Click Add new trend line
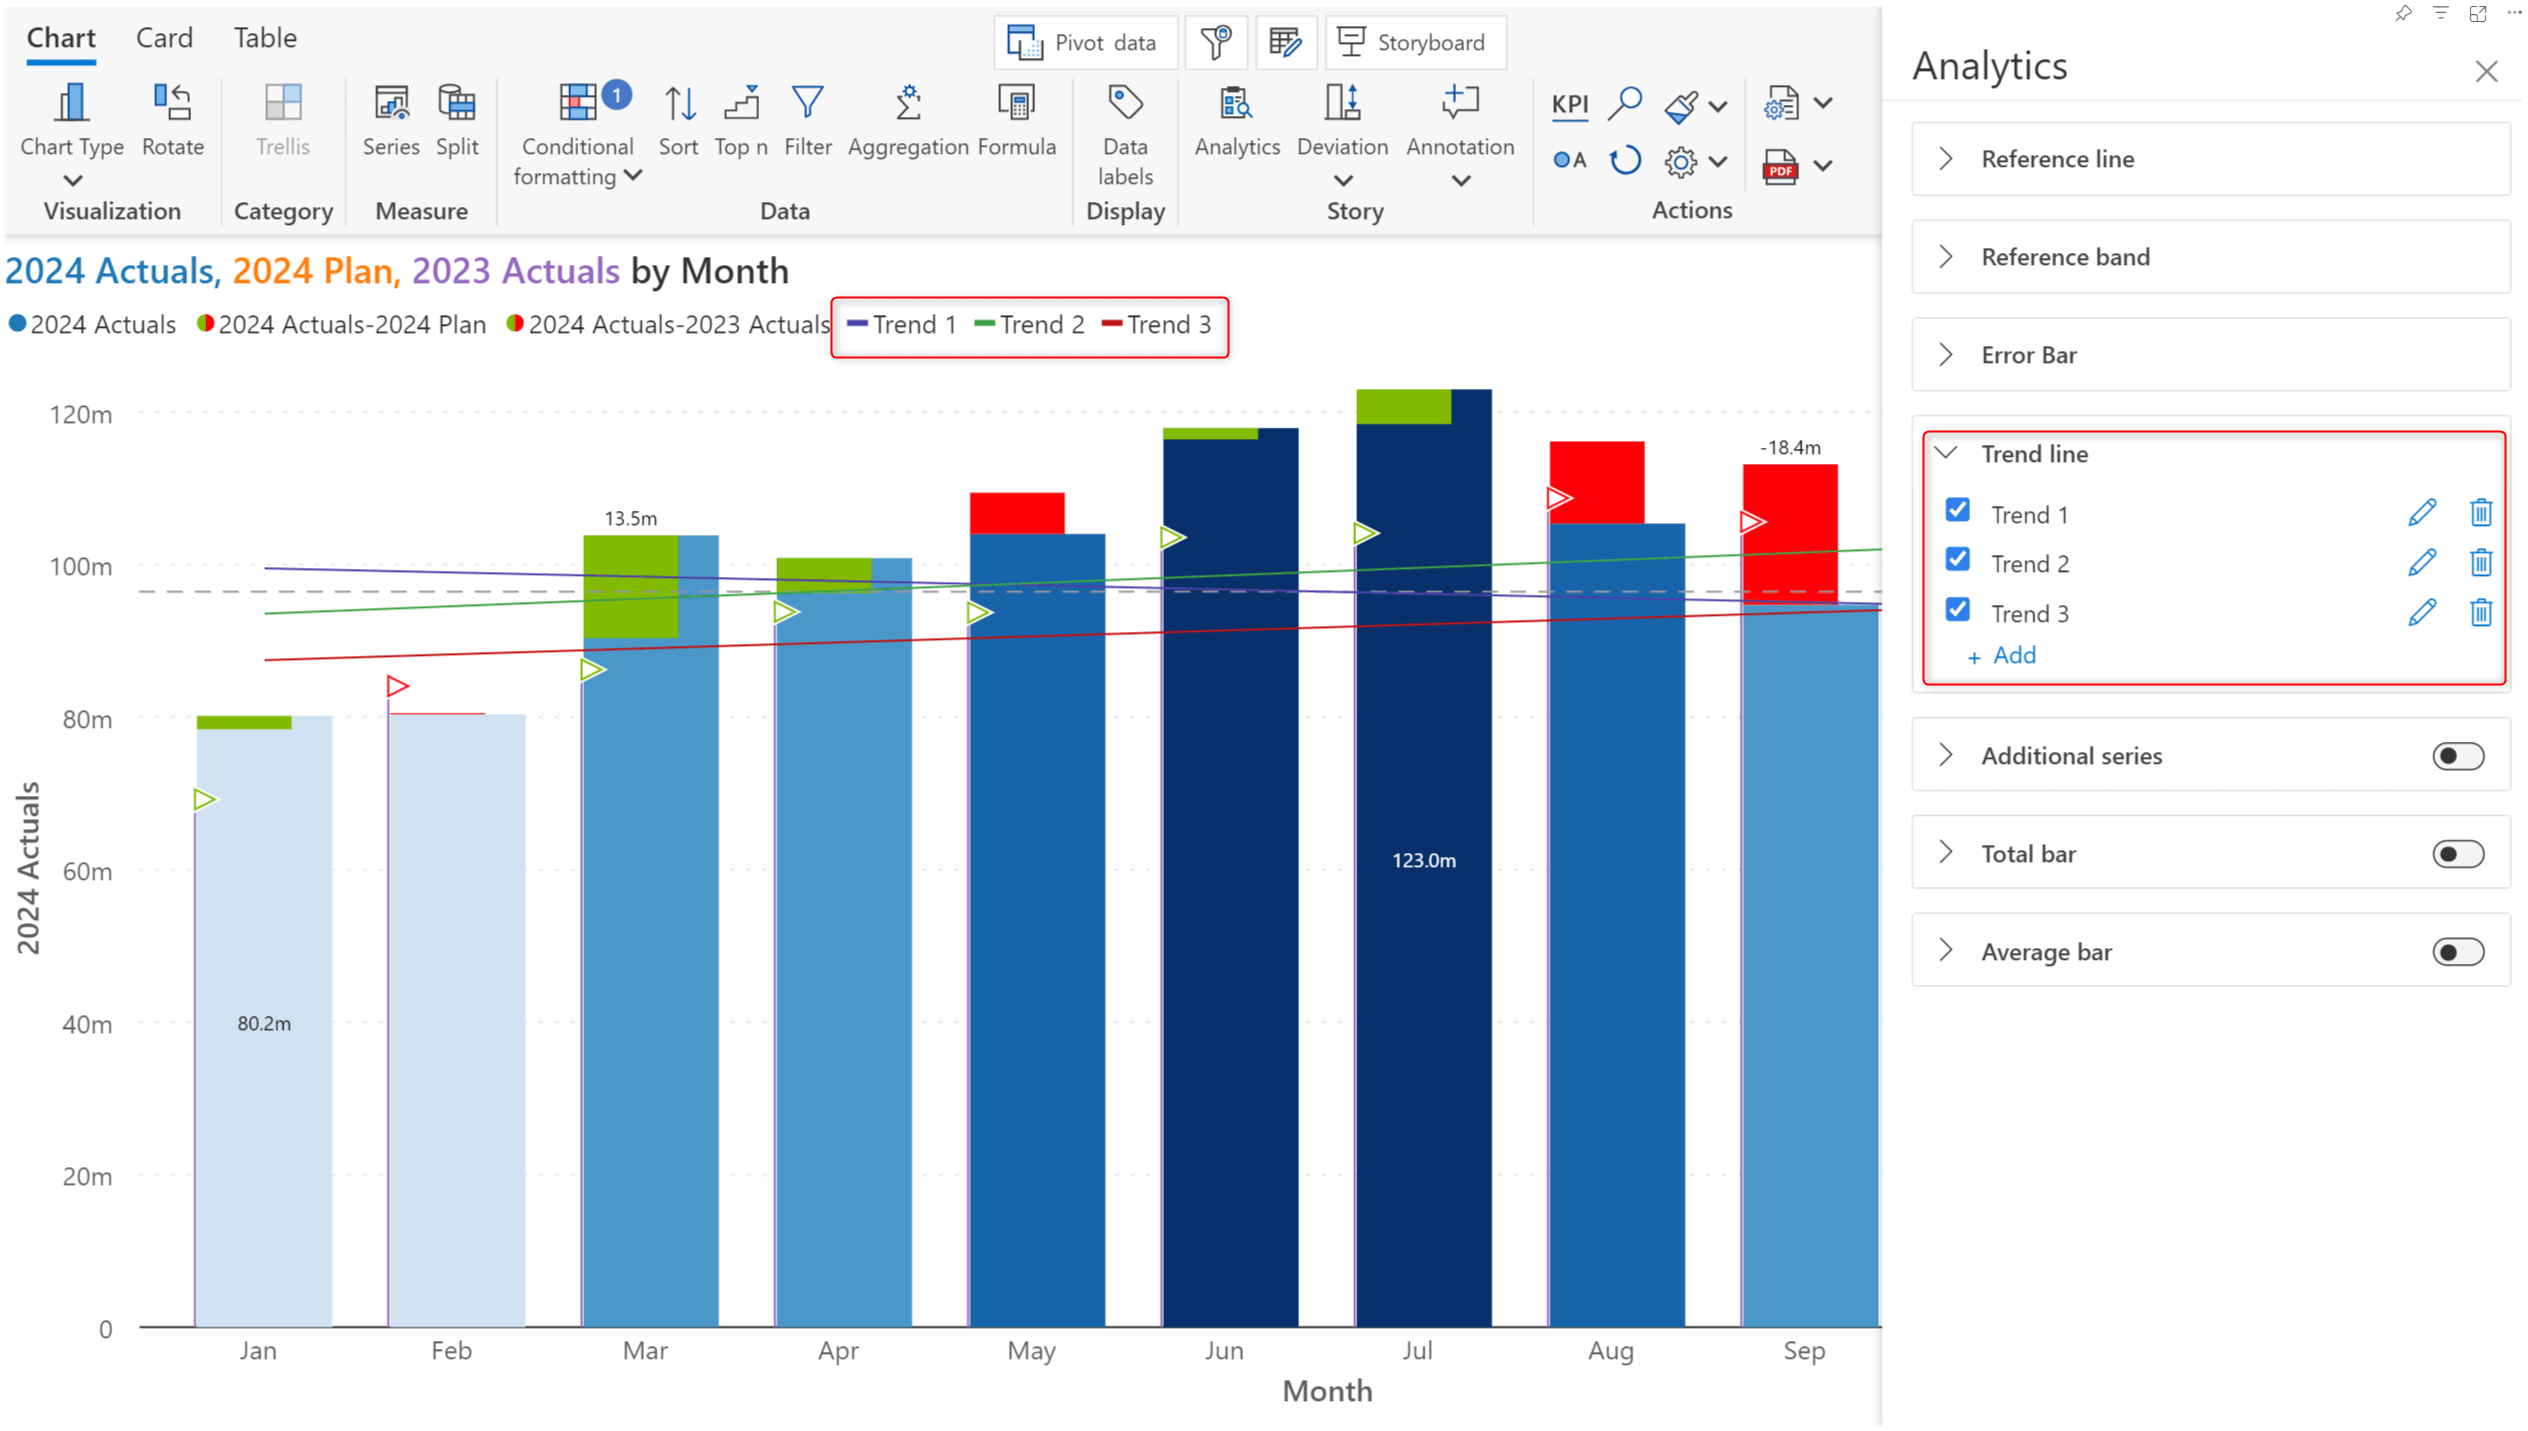 (x=2005, y=656)
